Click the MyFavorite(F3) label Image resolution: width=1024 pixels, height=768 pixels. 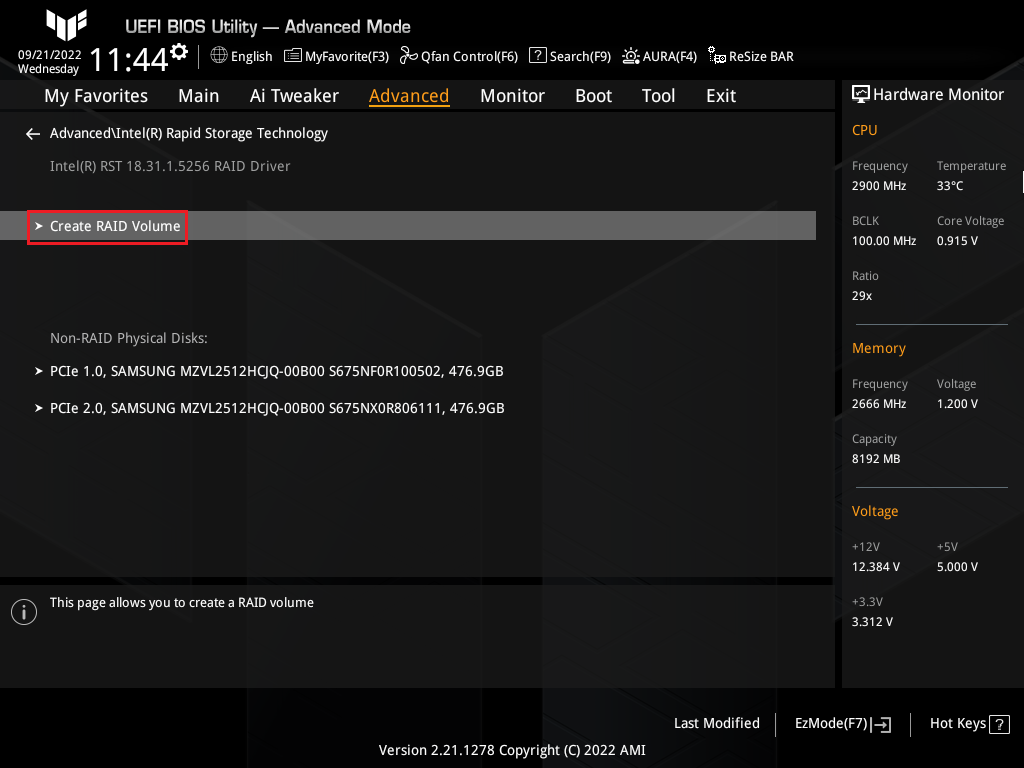pyautogui.click(x=347, y=57)
